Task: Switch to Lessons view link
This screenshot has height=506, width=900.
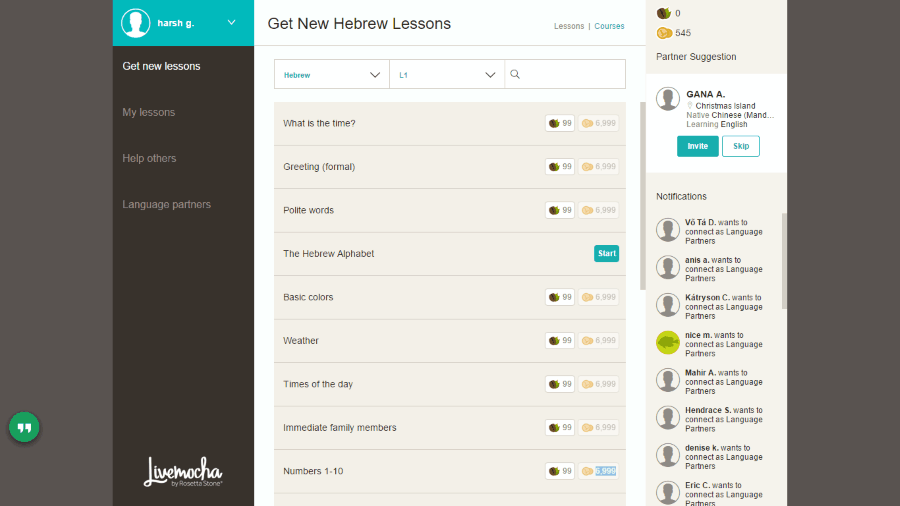Action: 569,26
